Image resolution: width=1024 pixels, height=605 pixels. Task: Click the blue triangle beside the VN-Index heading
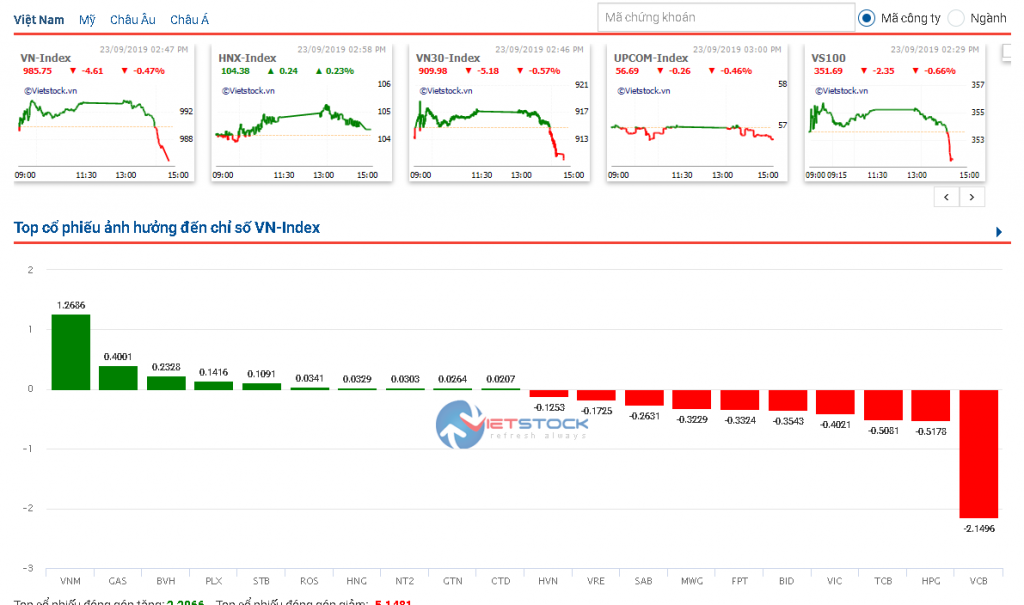pyautogui.click(x=999, y=232)
